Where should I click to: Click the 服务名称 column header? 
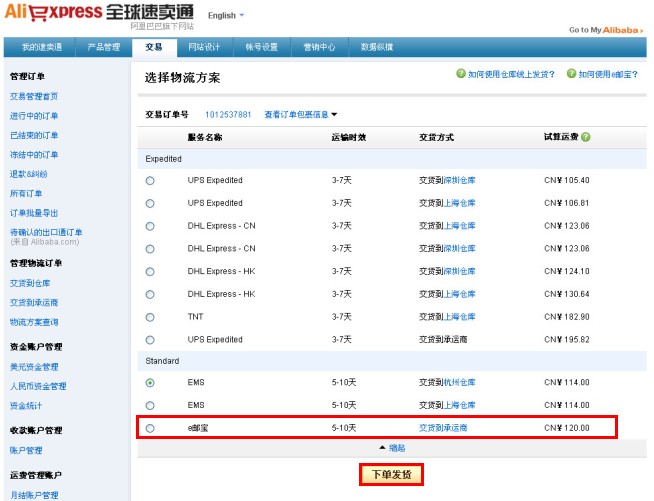205,137
